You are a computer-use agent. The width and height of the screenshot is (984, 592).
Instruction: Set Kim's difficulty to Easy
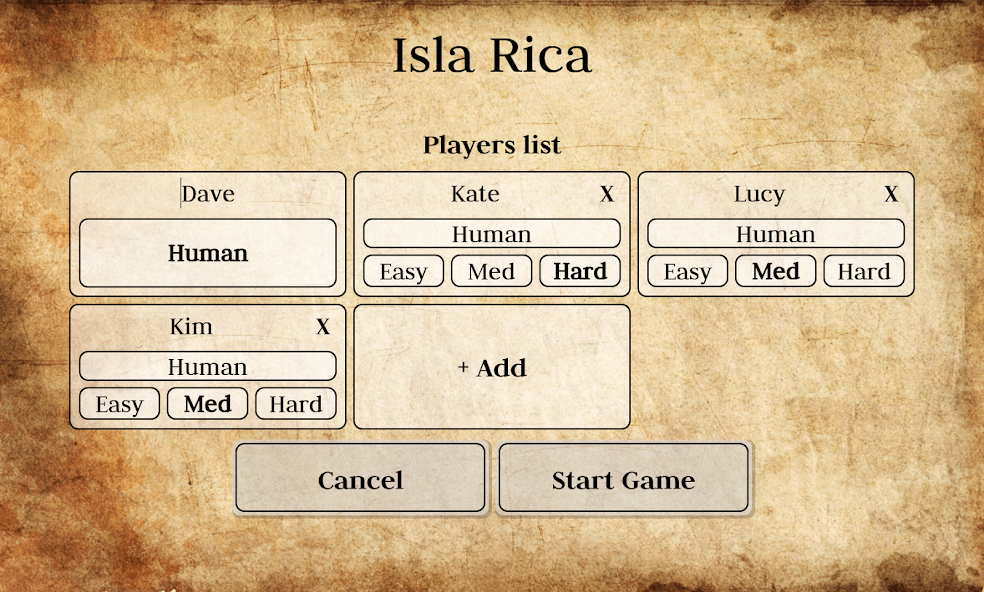click(119, 403)
